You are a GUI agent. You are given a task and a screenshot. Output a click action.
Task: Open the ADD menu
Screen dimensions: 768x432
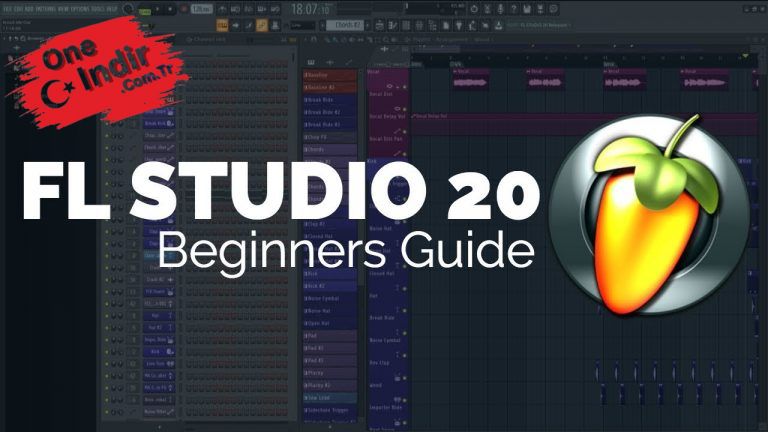[28, 9]
